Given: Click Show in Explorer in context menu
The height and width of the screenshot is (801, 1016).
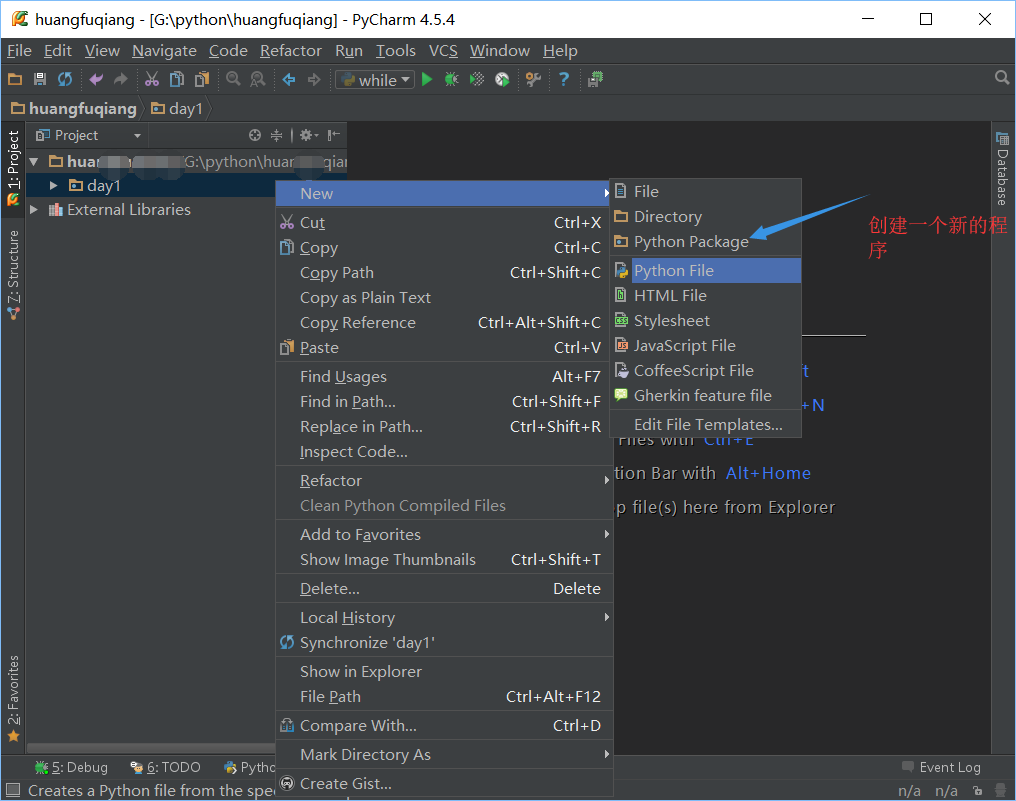Looking at the screenshot, I should coord(360,671).
